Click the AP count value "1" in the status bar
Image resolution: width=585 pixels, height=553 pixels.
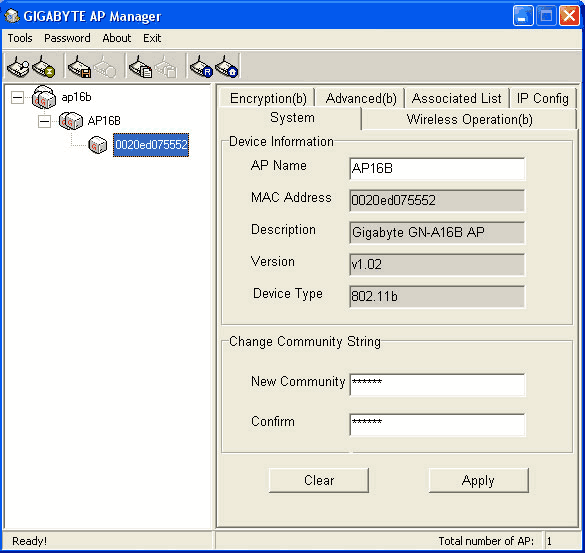click(549, 541)
